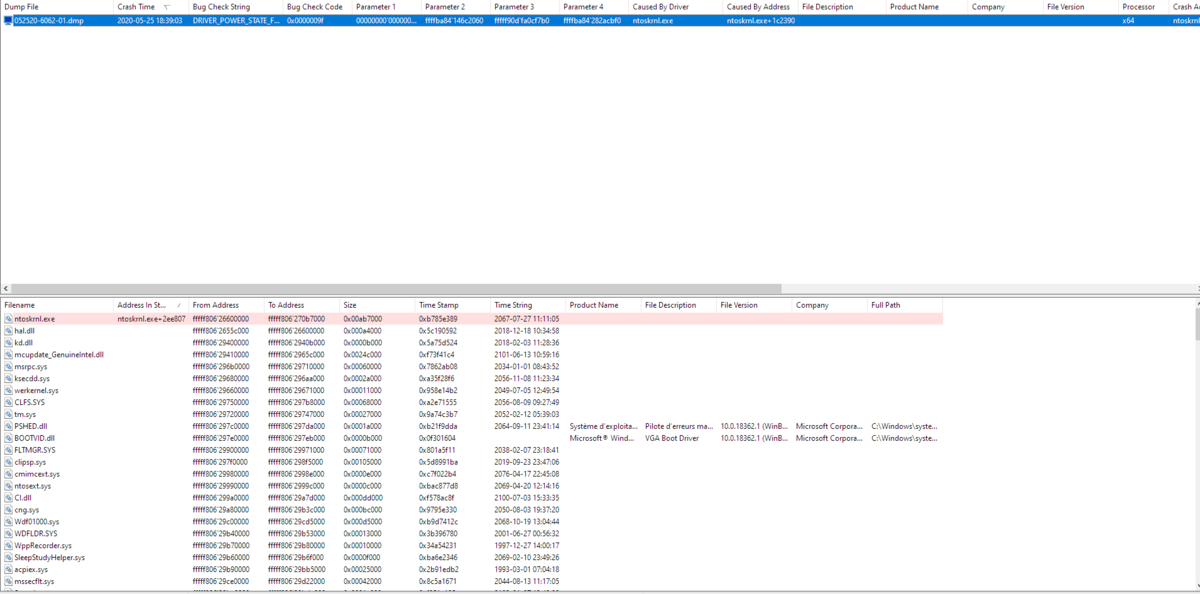Sort dumps by Crash Time column
1200x594 pixels.
tap(151, 7)
